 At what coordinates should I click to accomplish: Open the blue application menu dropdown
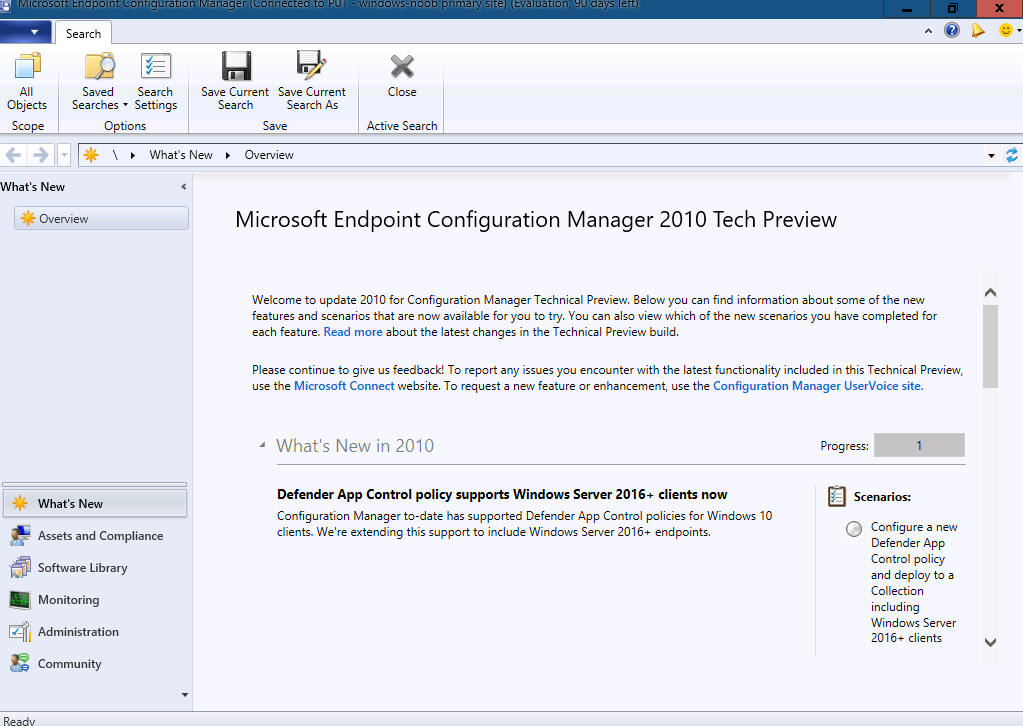[x=25, y=31]
